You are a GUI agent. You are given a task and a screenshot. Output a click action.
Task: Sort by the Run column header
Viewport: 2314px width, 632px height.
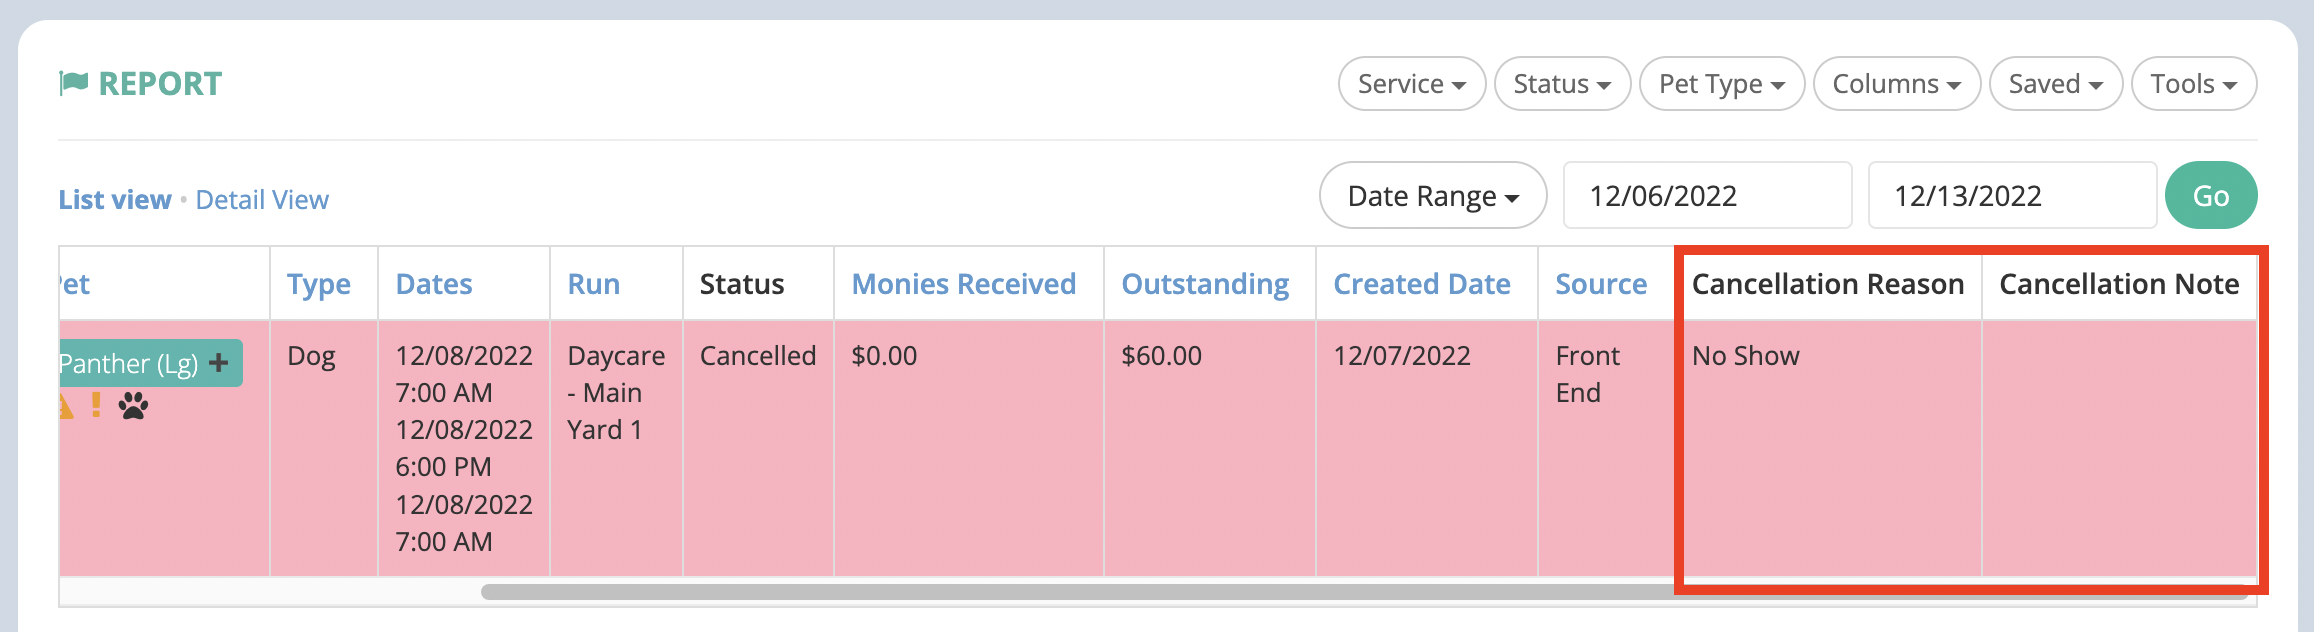point(594,284)
